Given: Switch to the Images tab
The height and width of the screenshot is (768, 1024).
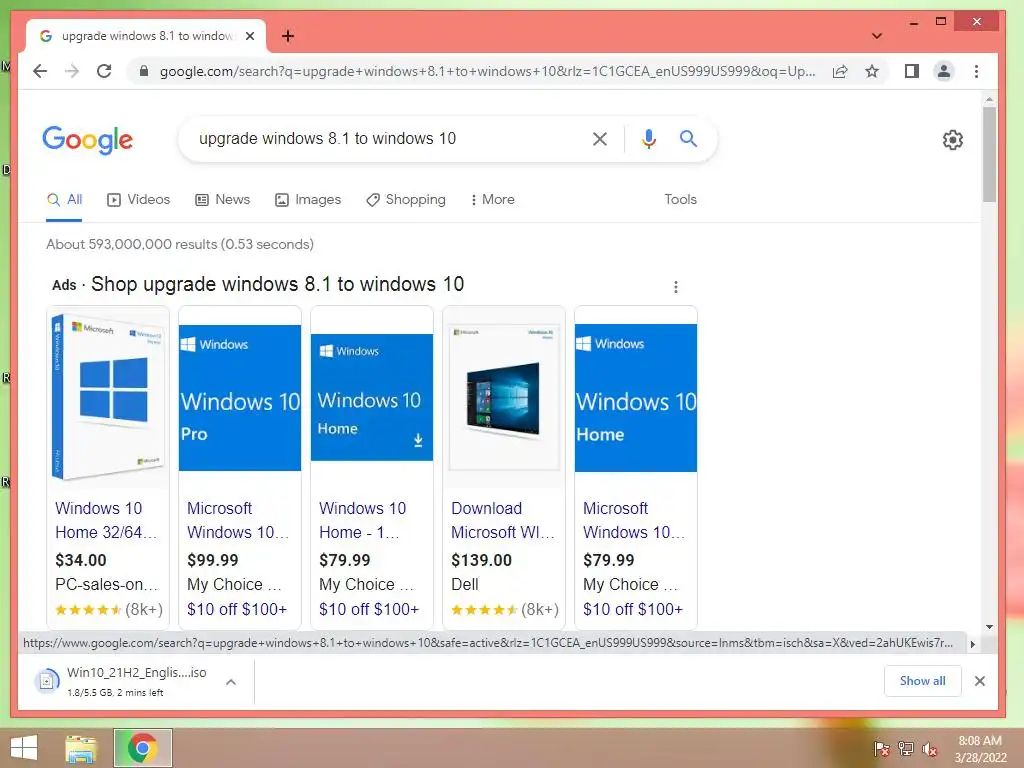Looking at the screenshot, I should point(308,200).
